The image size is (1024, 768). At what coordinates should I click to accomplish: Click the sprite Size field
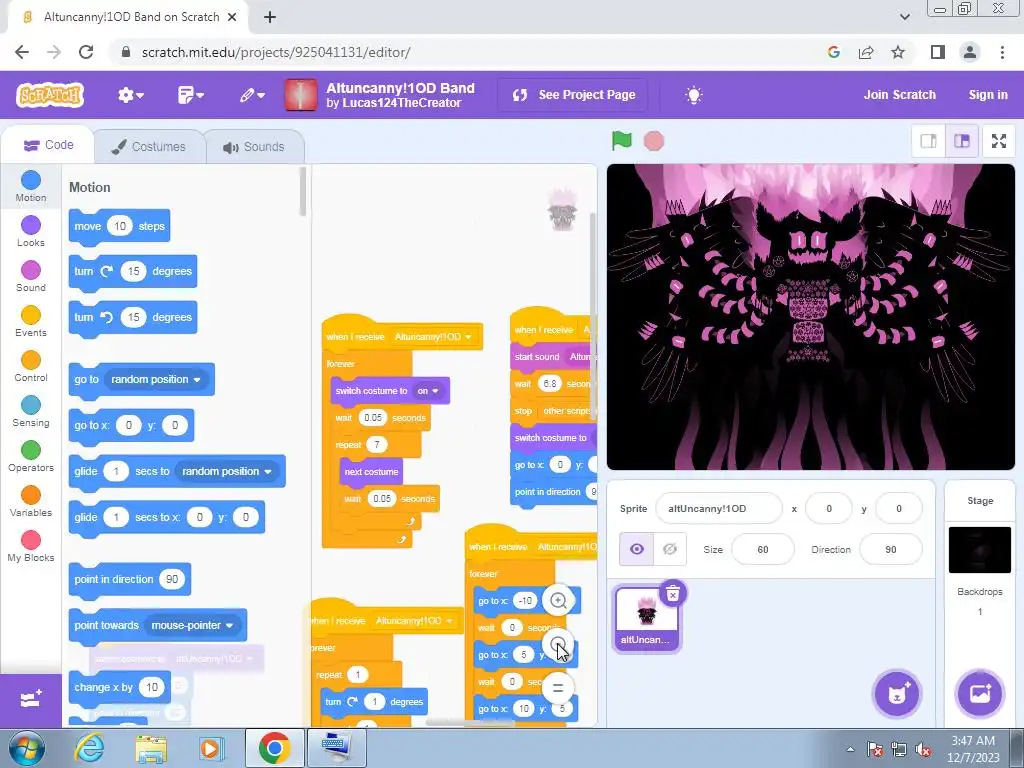(763, 549)
